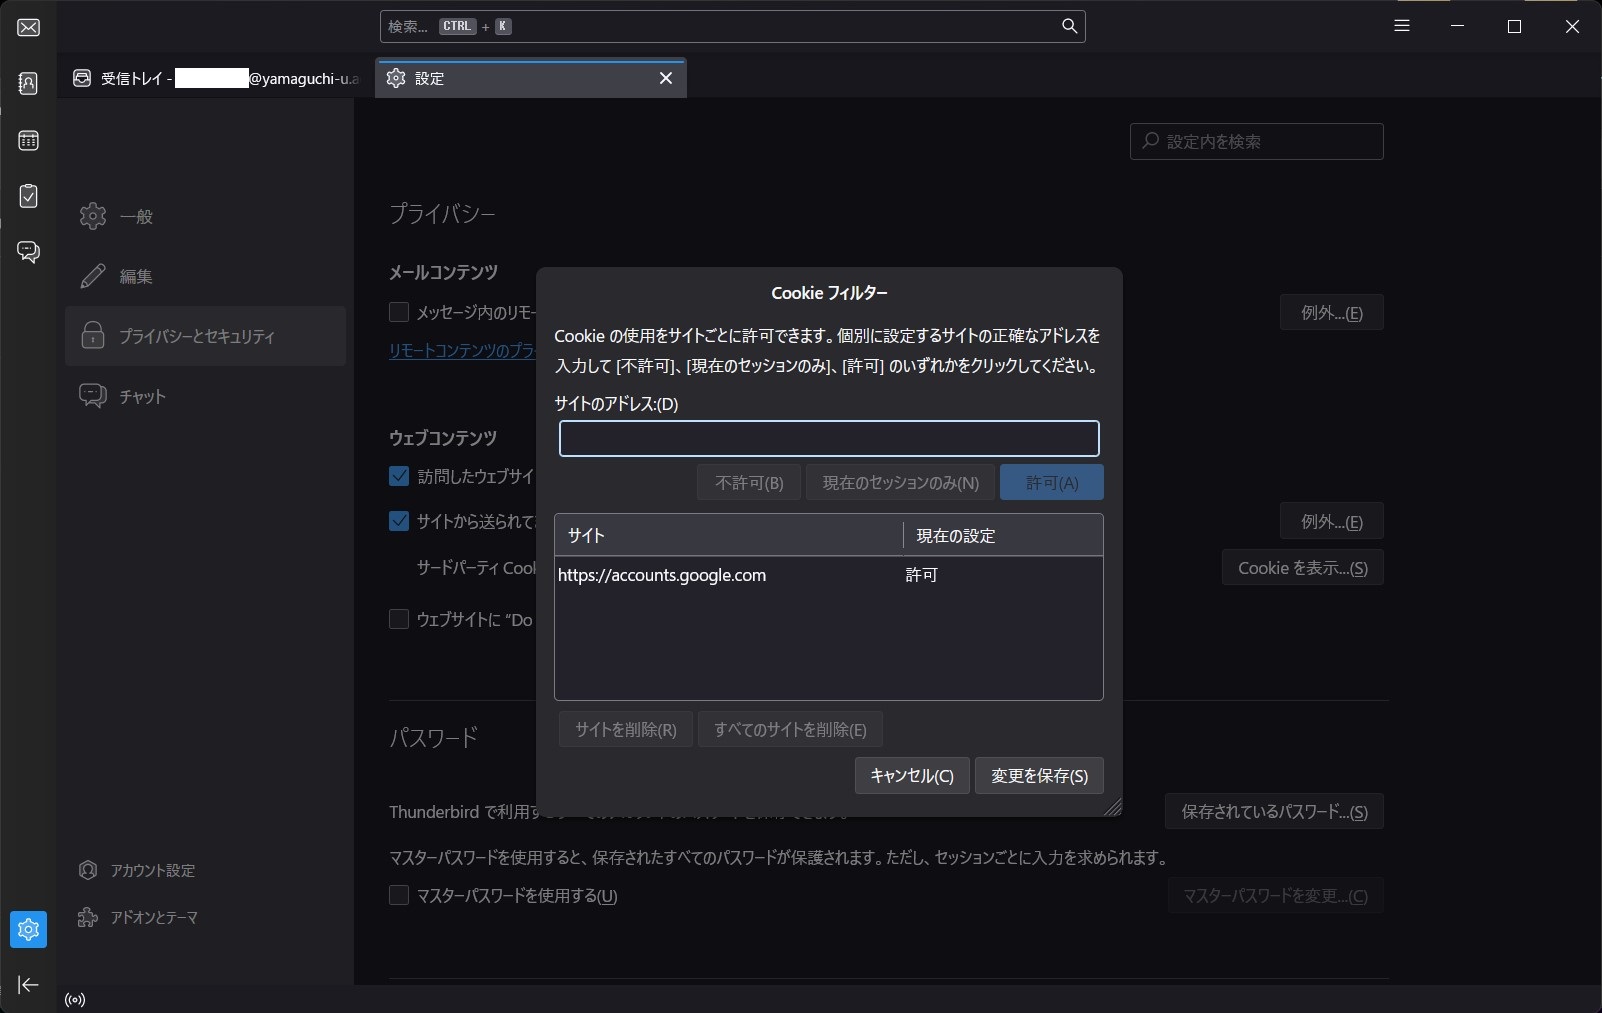Open Chat space icon
This screenshot has height=1013, width=1602.
(x=28, y=252)
